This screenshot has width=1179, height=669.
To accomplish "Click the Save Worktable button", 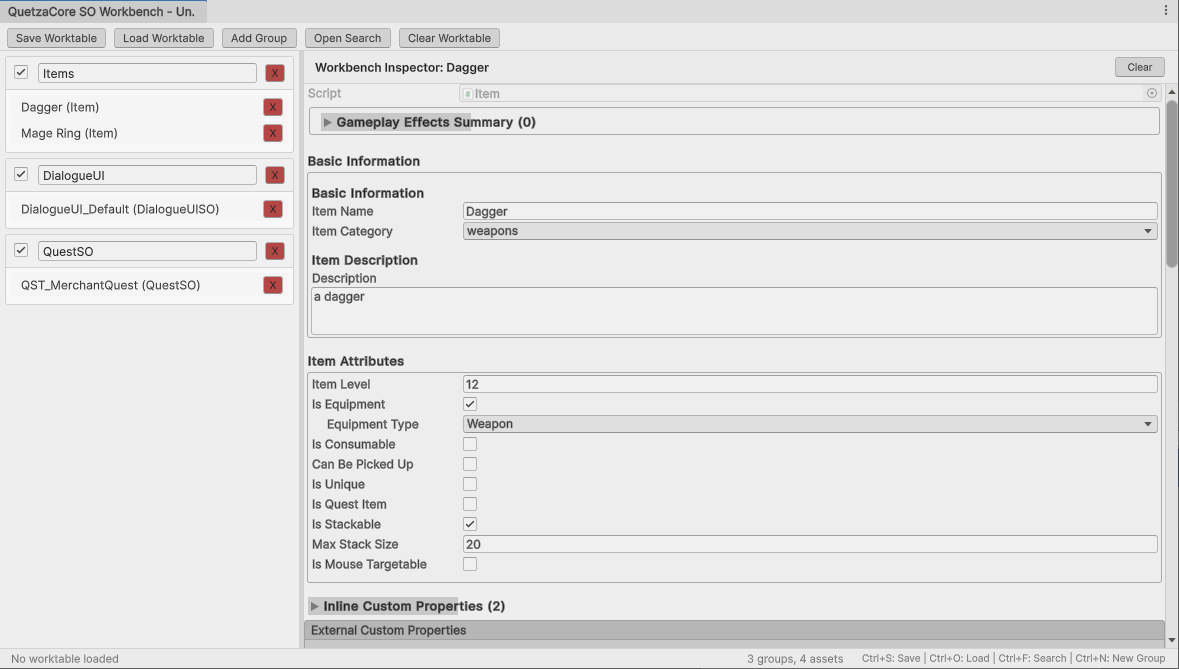I will pos(57,38).
